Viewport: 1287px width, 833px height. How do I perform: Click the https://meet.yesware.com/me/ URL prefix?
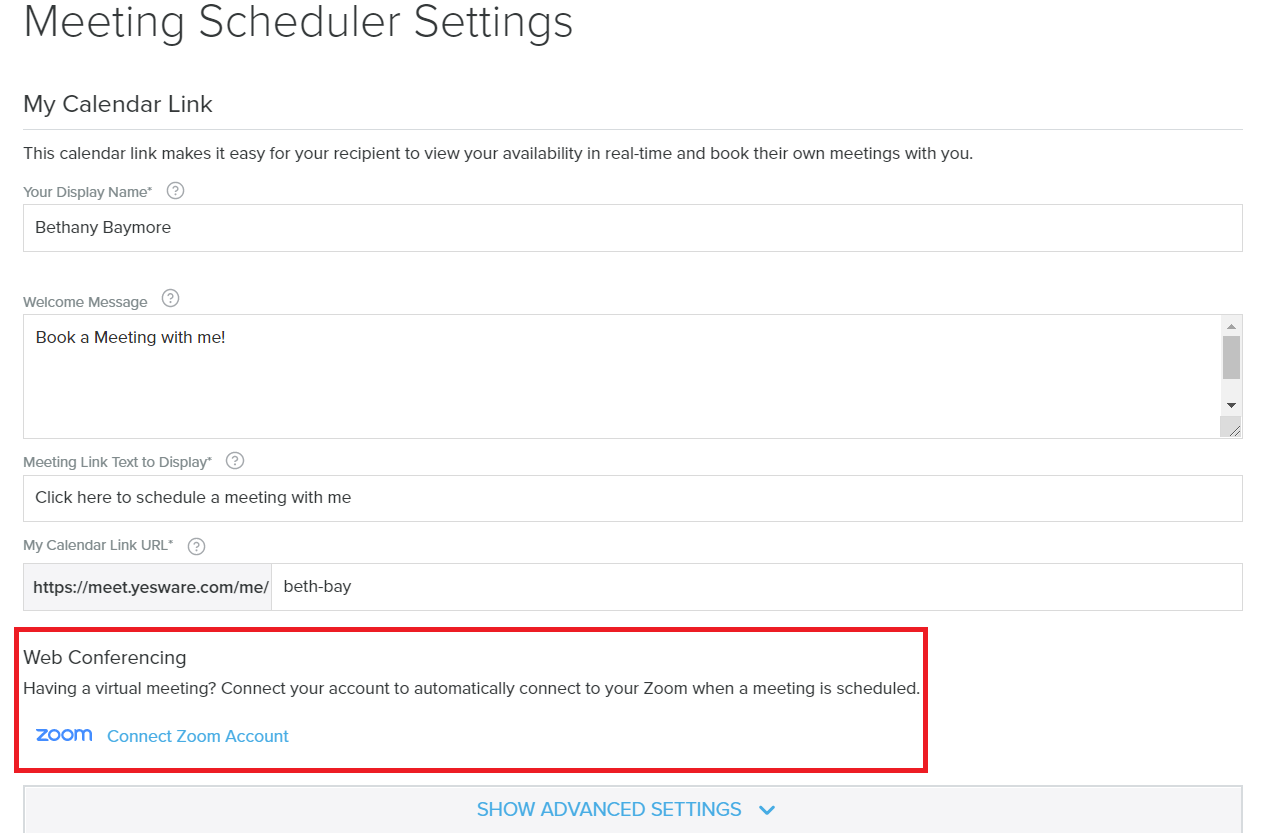tap(149, 587)
